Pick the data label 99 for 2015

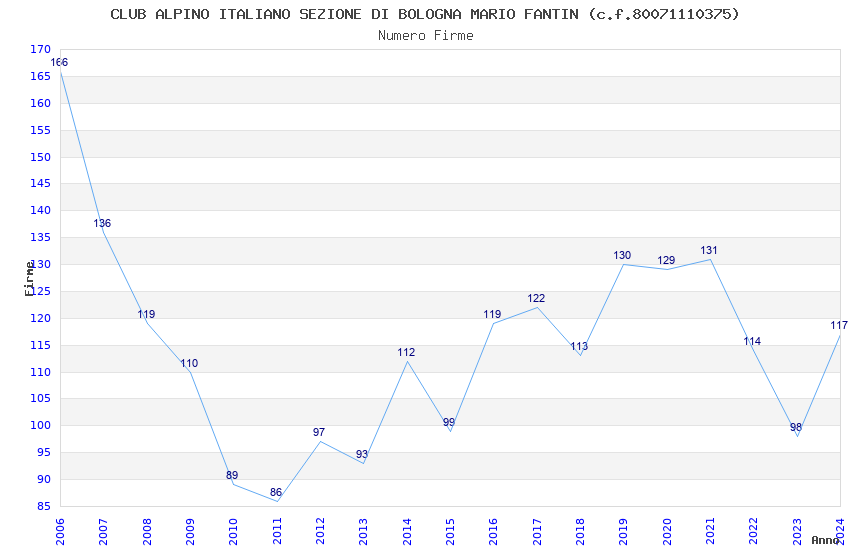click(449, 422)
